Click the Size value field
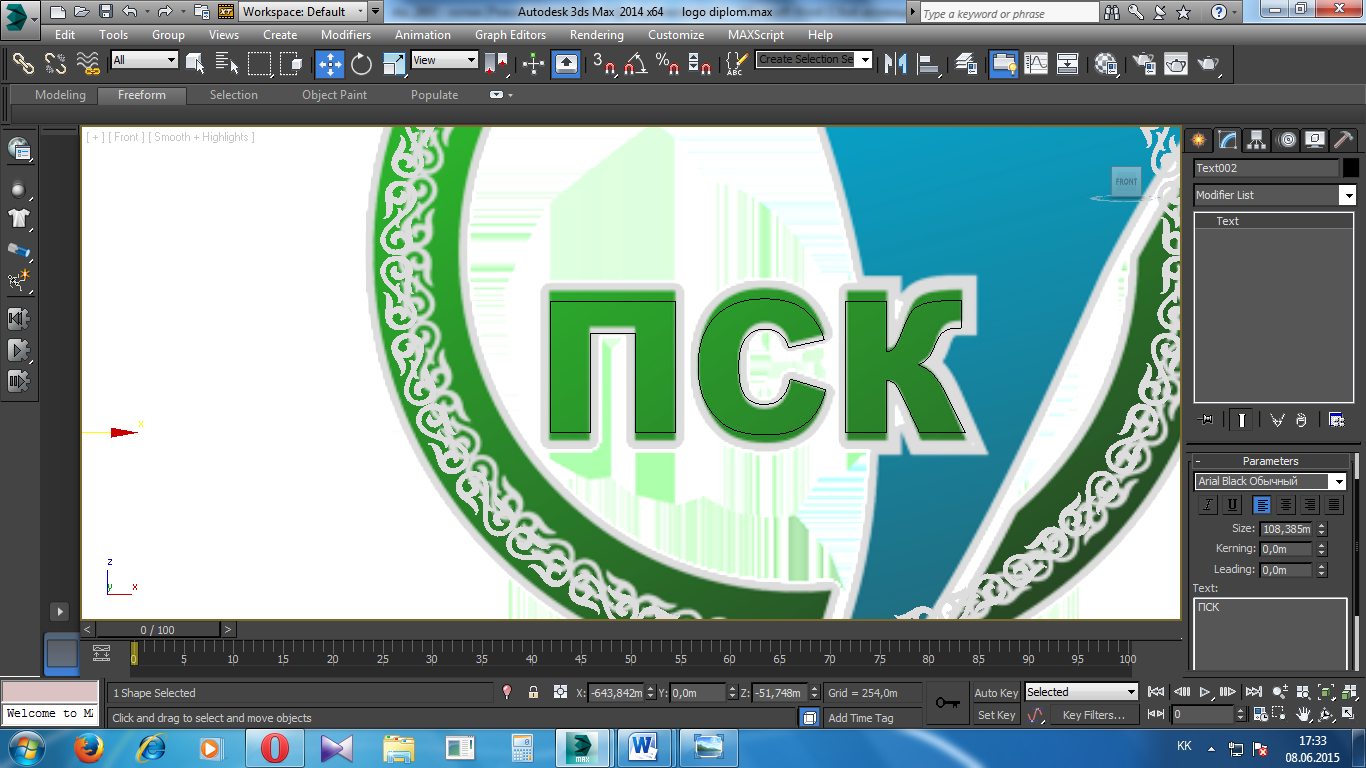The height and width of the screenshot is (768, 1366). click(x=1287, y=529)
